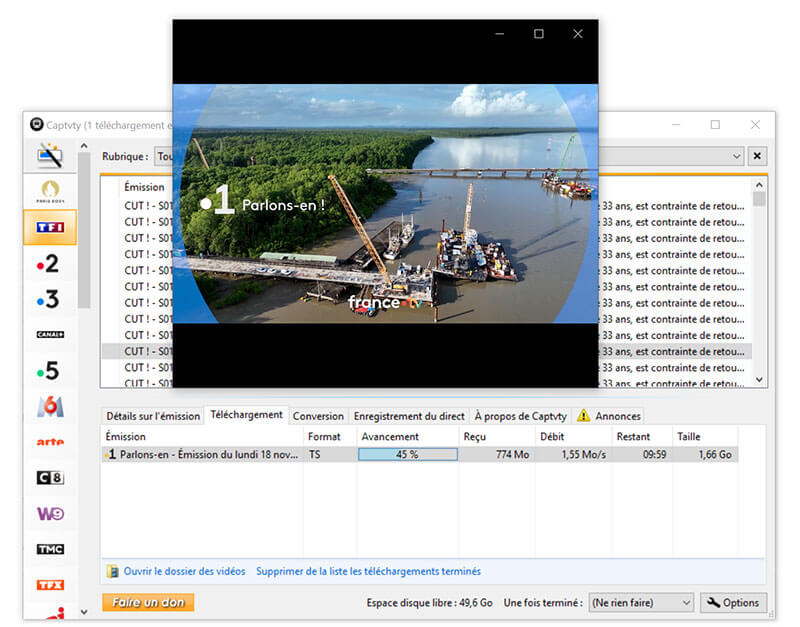Click the 45 % download progress bar
The width and height of the screenshot is (800, 627).
407,454
